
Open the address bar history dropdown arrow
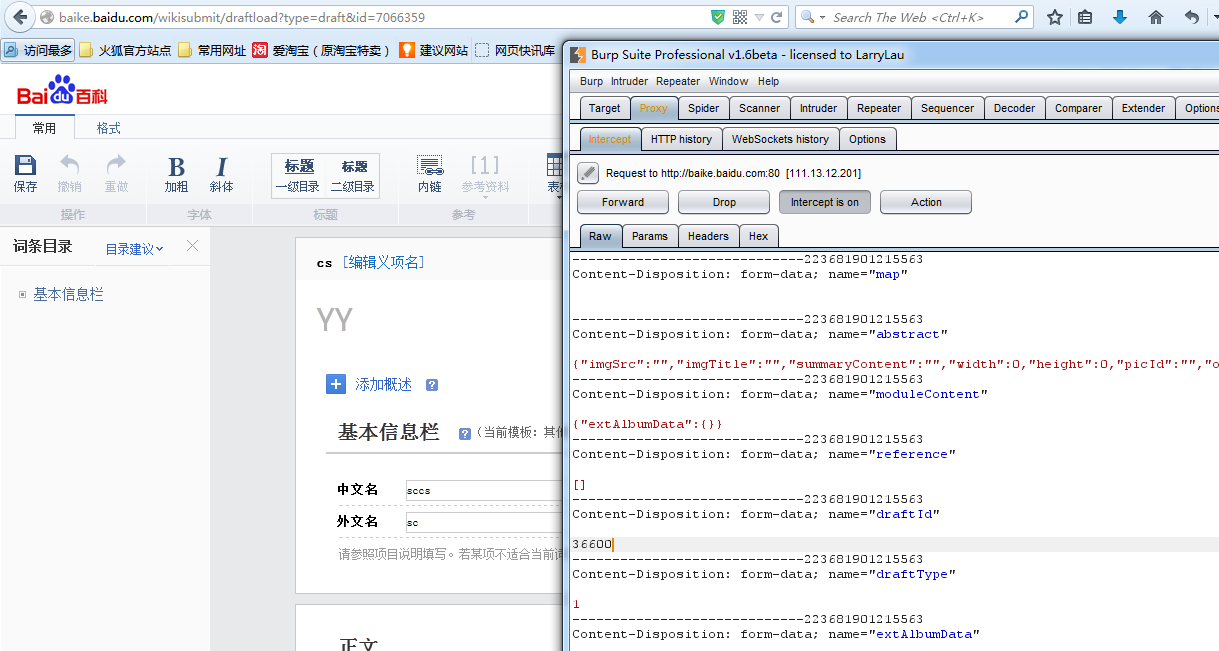point(759,17)
